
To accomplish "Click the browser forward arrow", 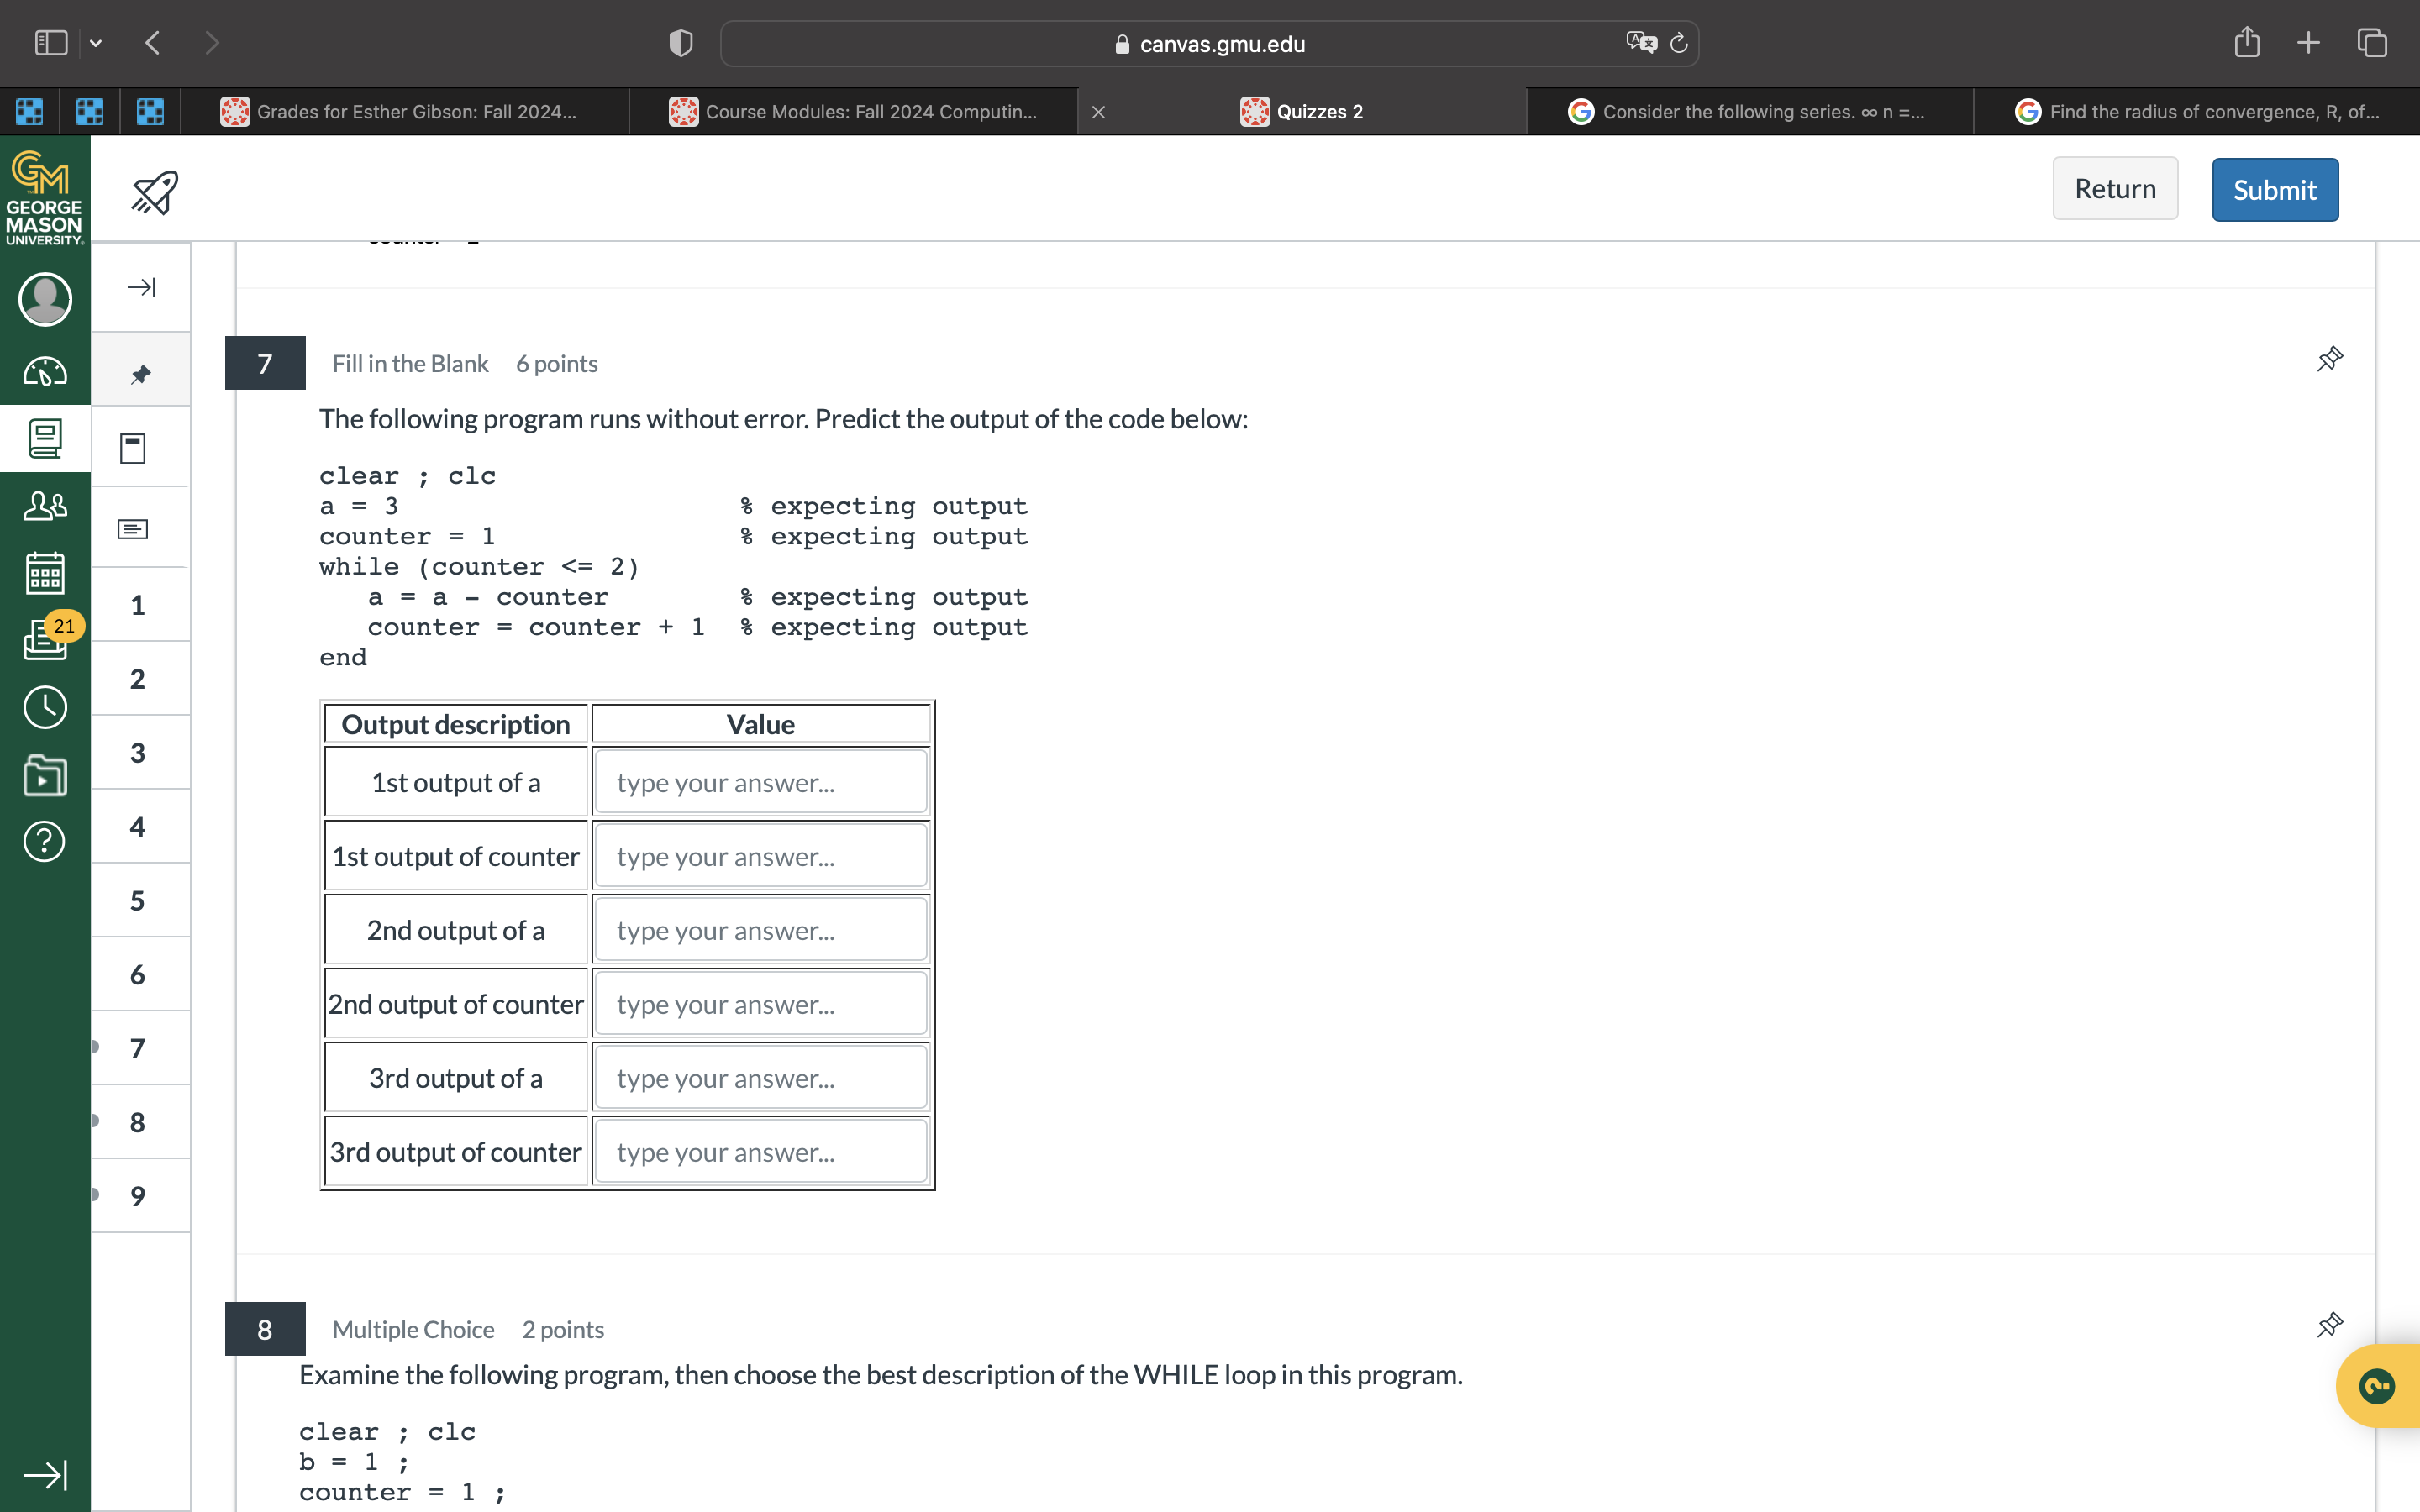I will coord(211,43).
